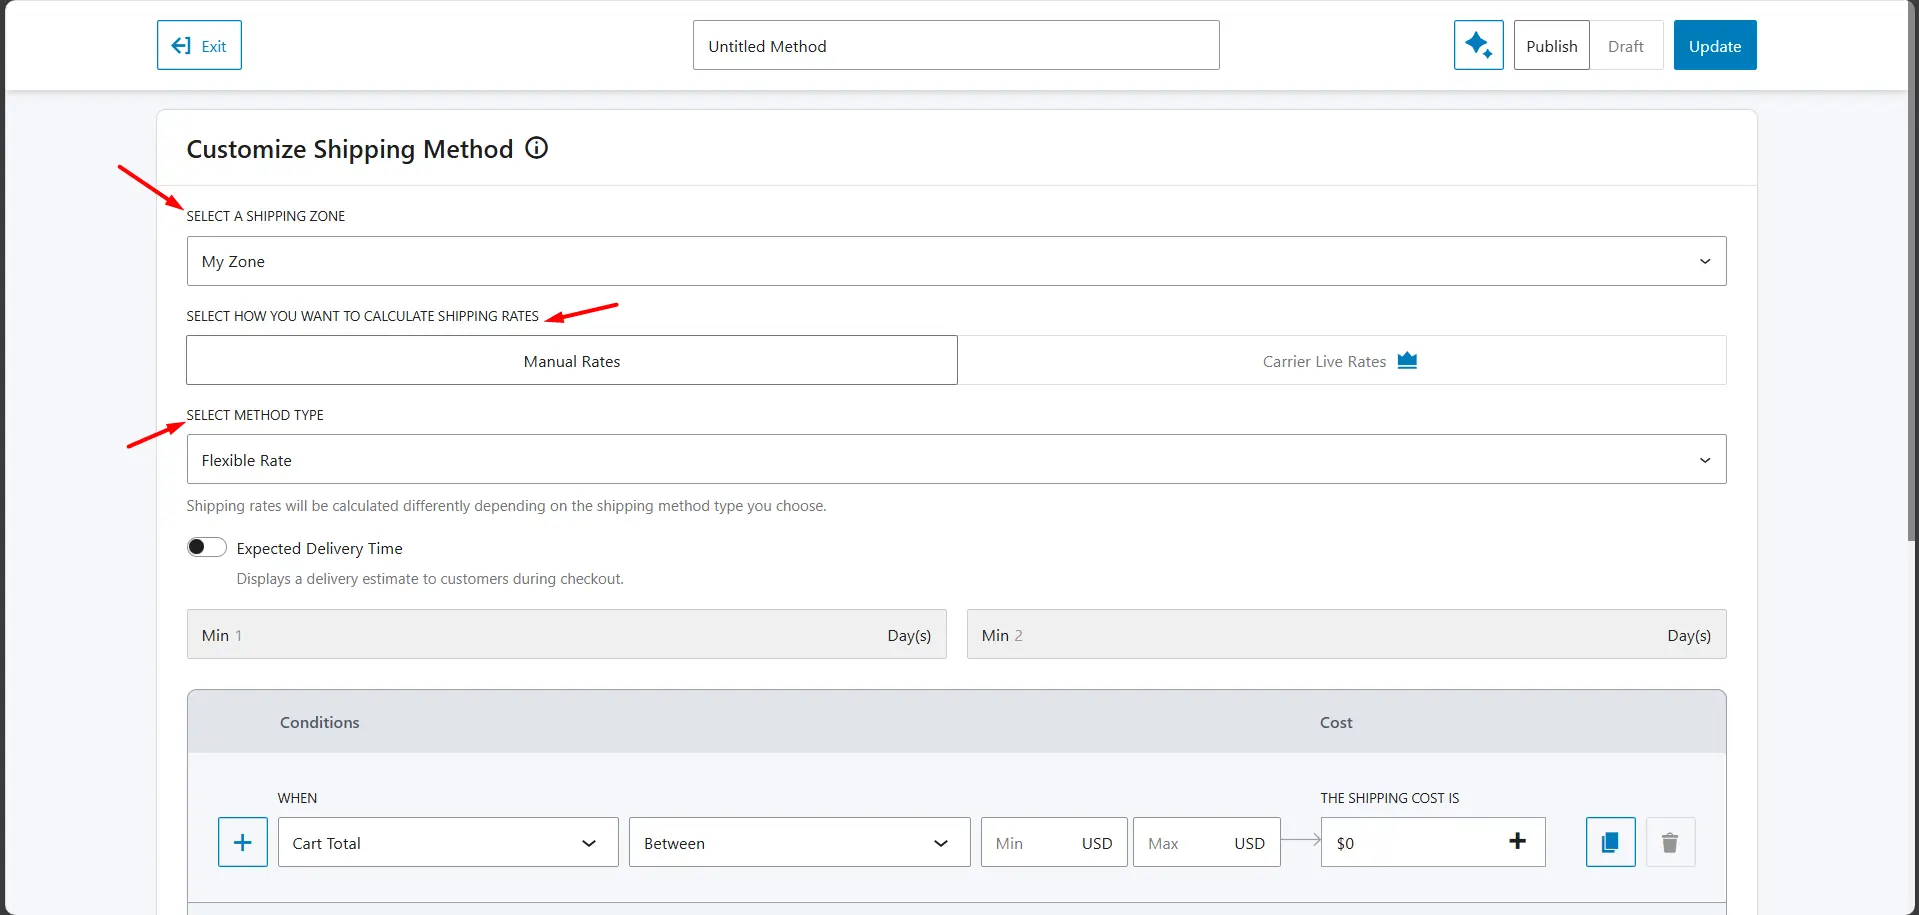Duplicate the condition row using the copy icon
Screen dimensions: 1919x915
[x=1610, y=842]
